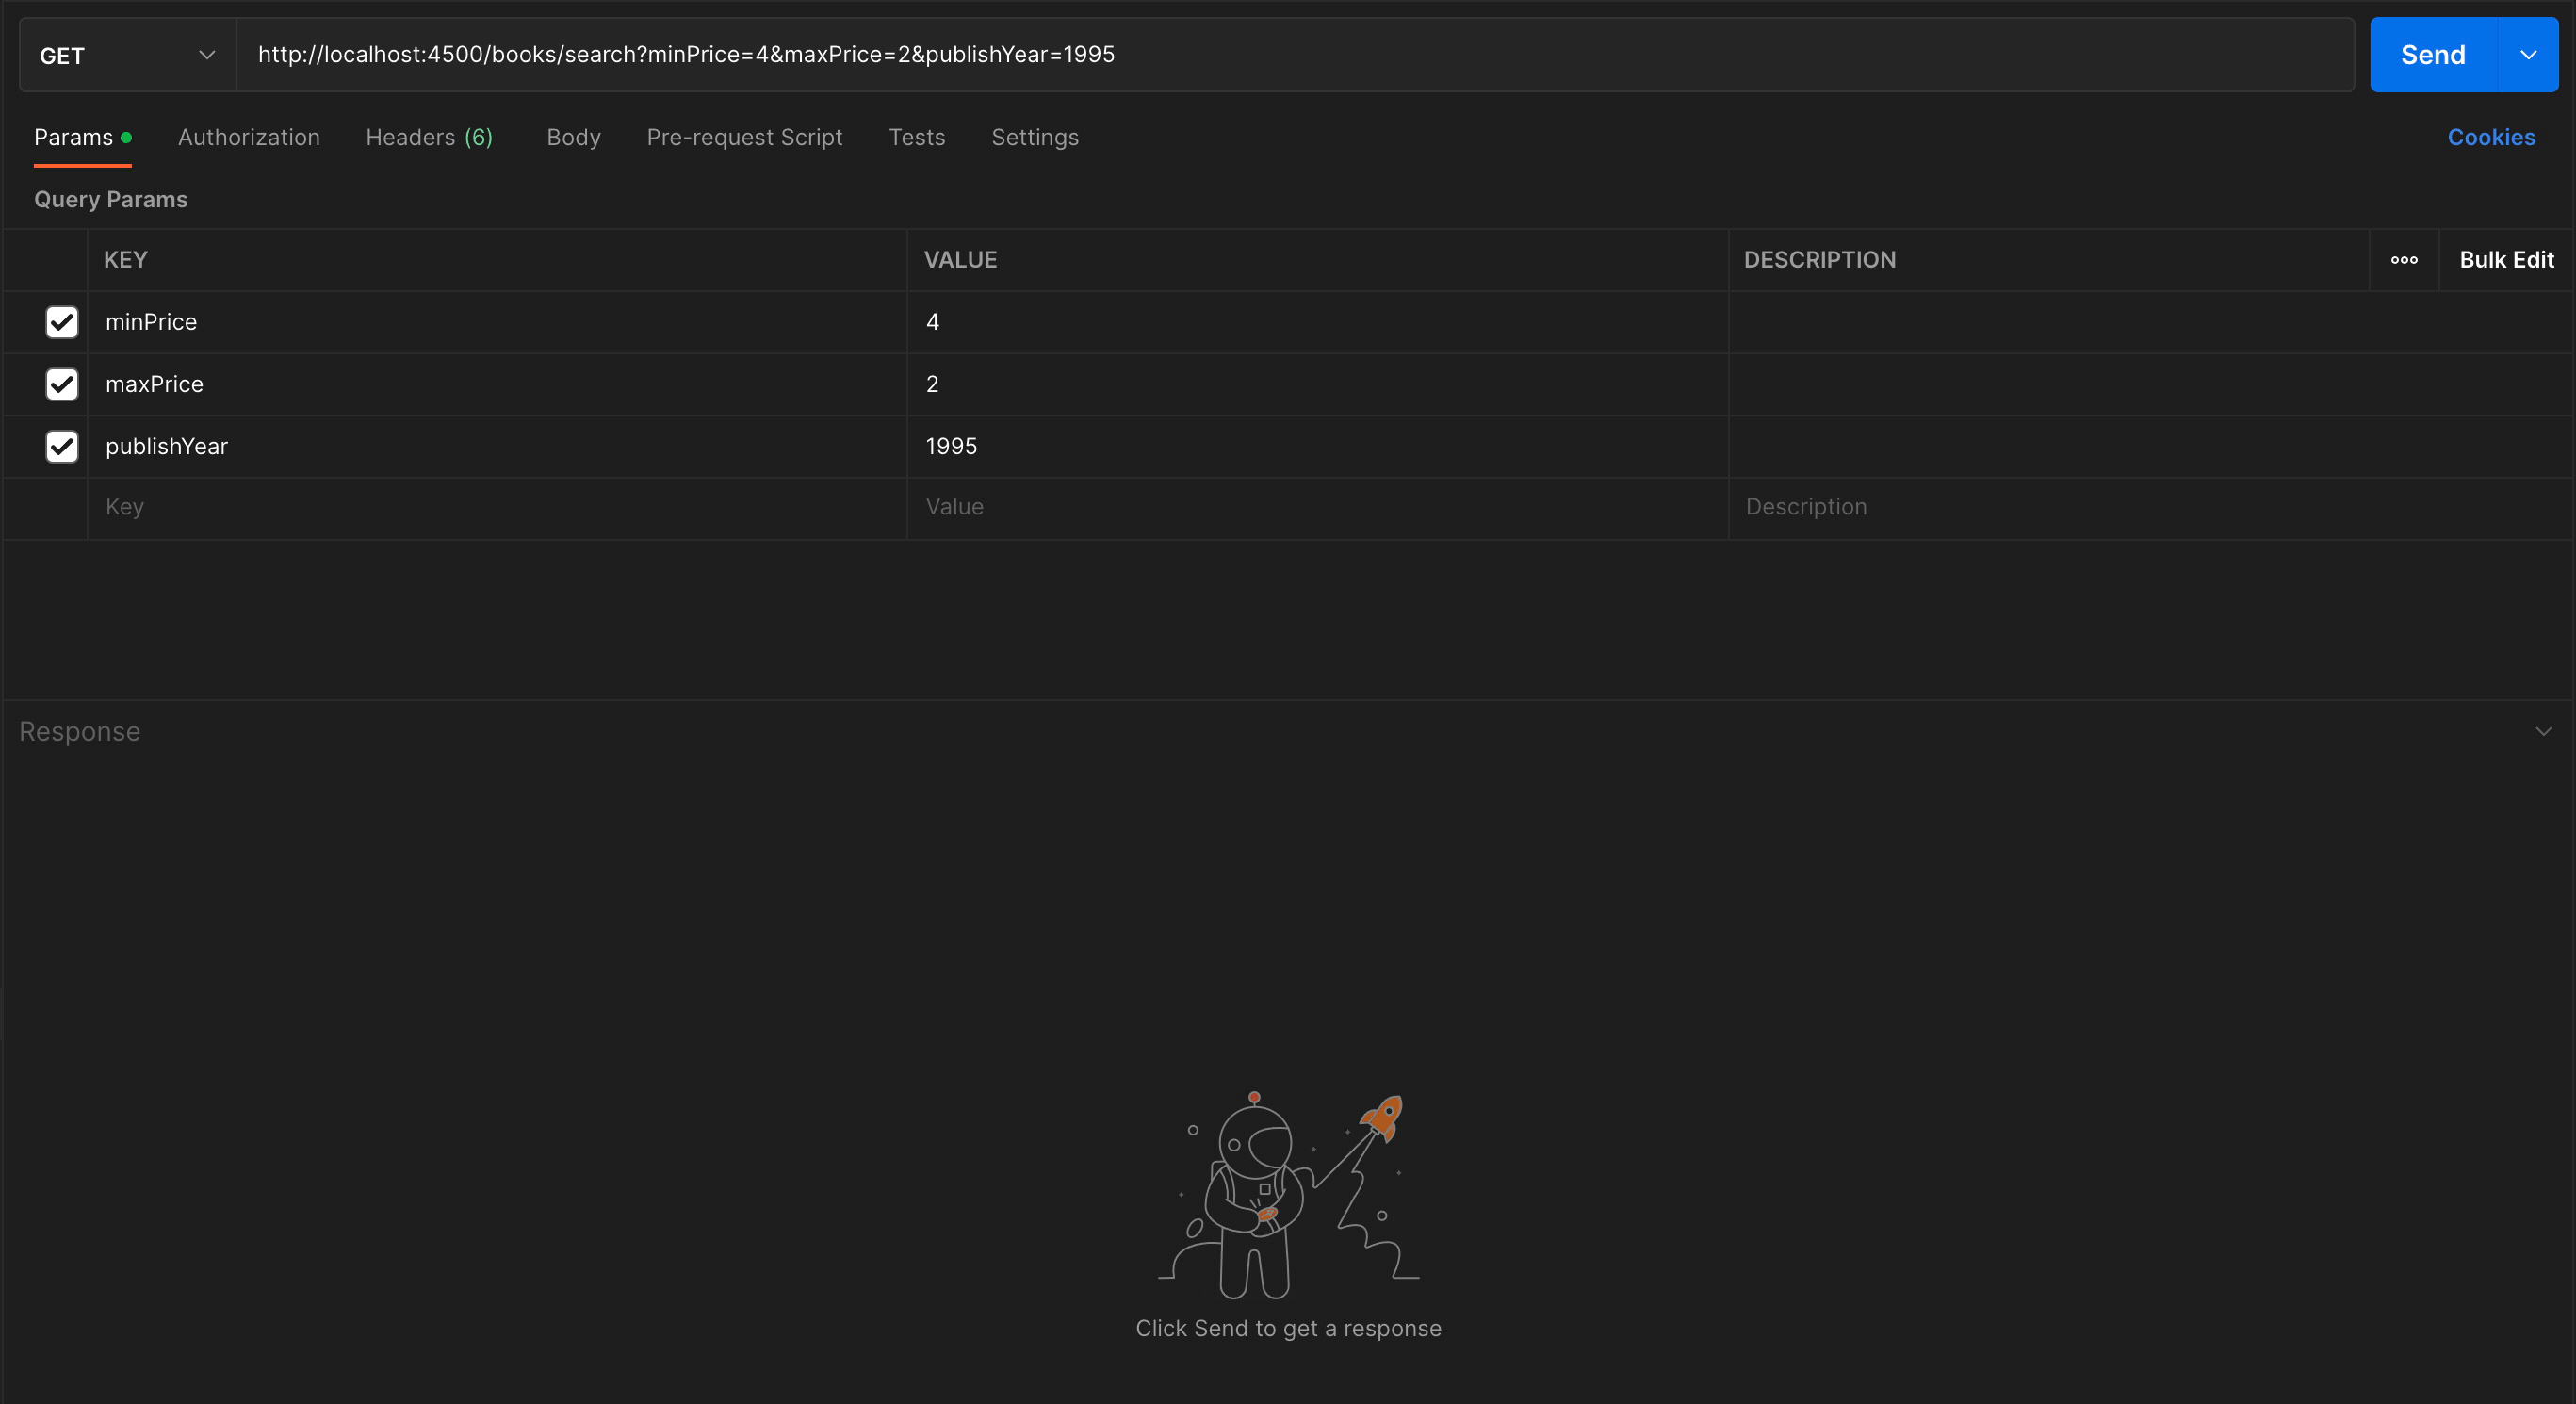The image size is (2576, 1404).
Task: Click the more options ellipsis icon
Action: (2404, 260)
